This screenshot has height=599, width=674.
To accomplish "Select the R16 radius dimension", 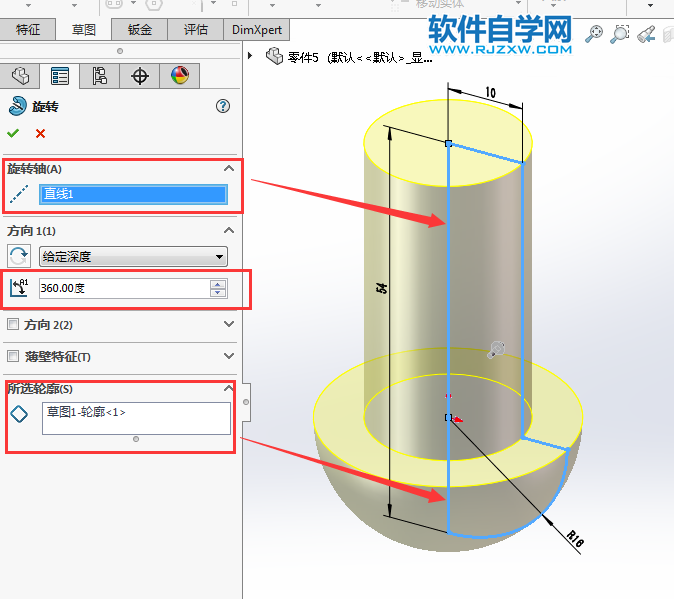I will [575, 539].
